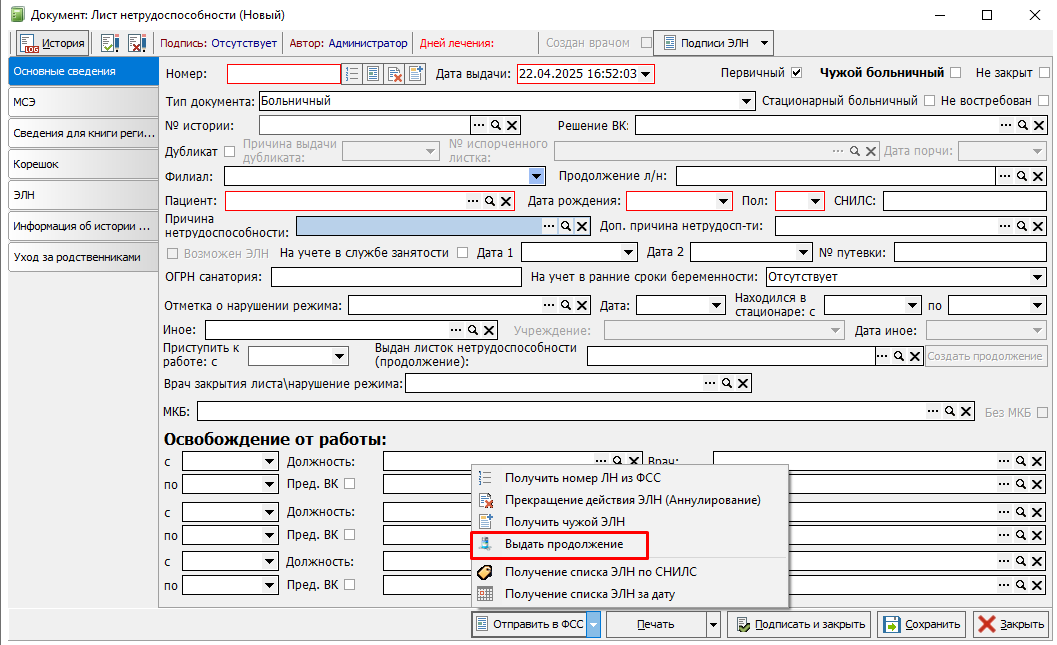
Task: Click the green checkmark document toolbar icon
Action: pos(110,43)
